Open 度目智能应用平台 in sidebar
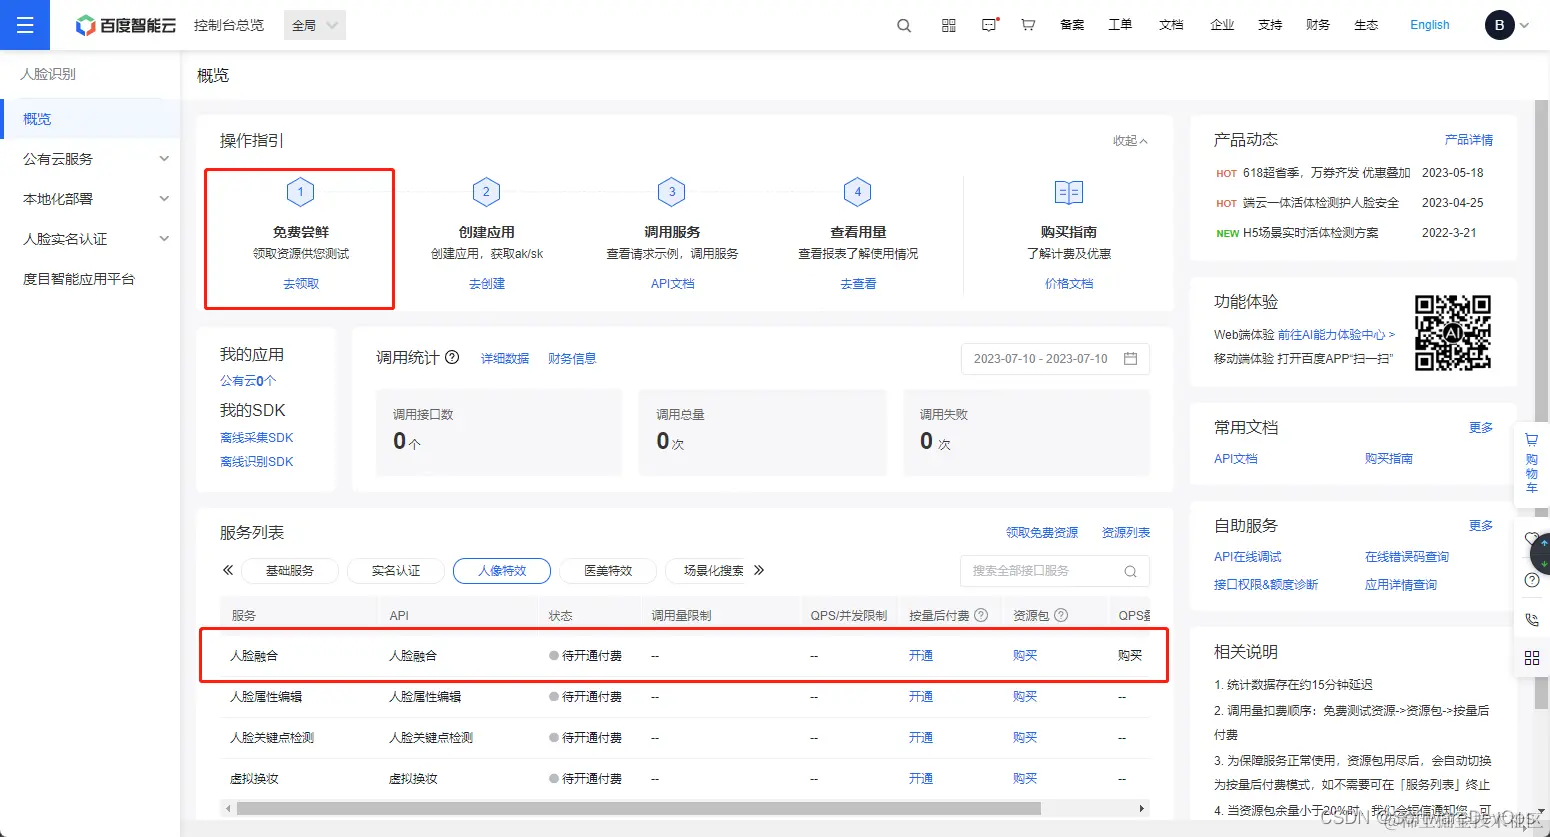The height and width of the screenshot is (837, 1550). tap(79, 279)
